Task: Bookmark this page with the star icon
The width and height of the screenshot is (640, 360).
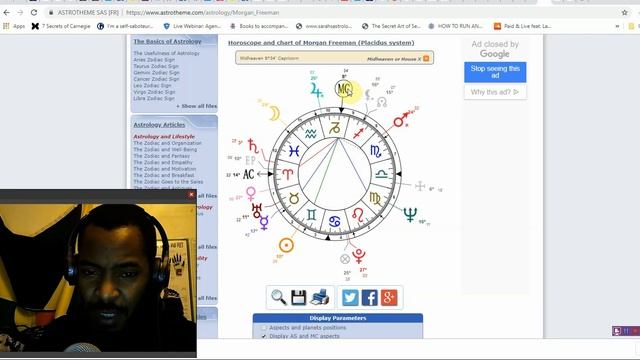Action: [x=624, y=13]
